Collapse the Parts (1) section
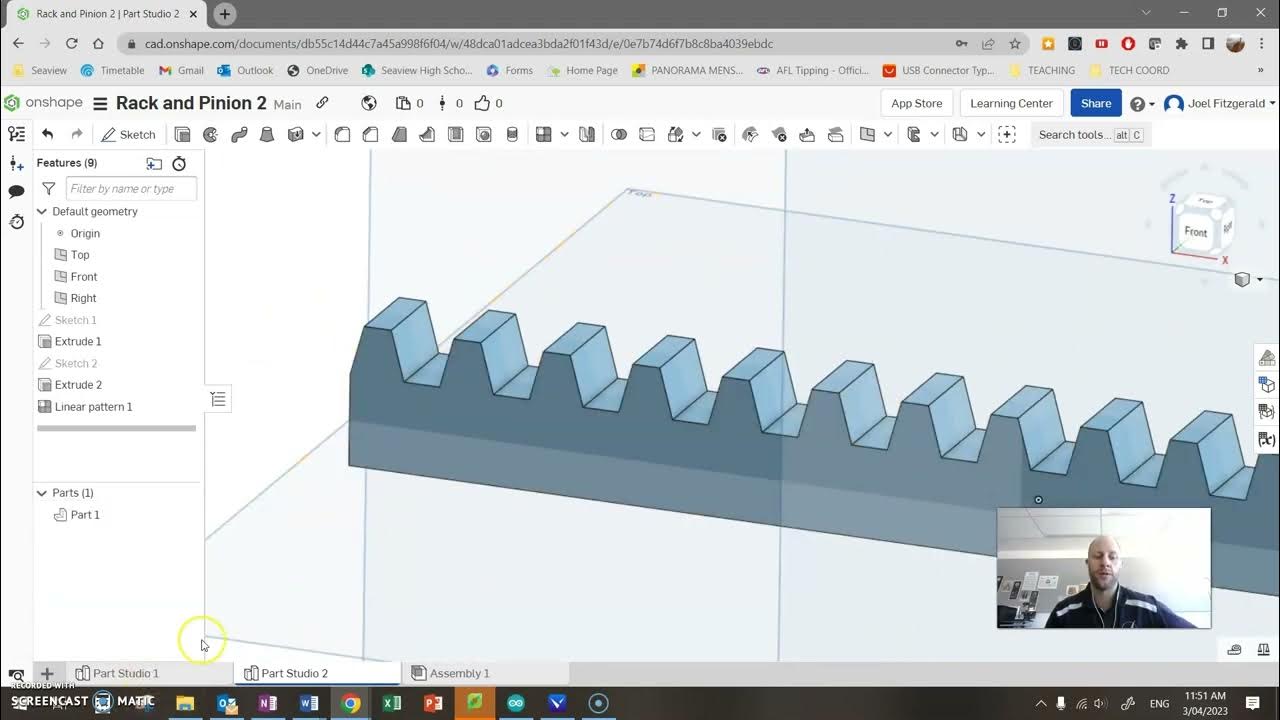1280x720 pixels. (x=42, y=493)
